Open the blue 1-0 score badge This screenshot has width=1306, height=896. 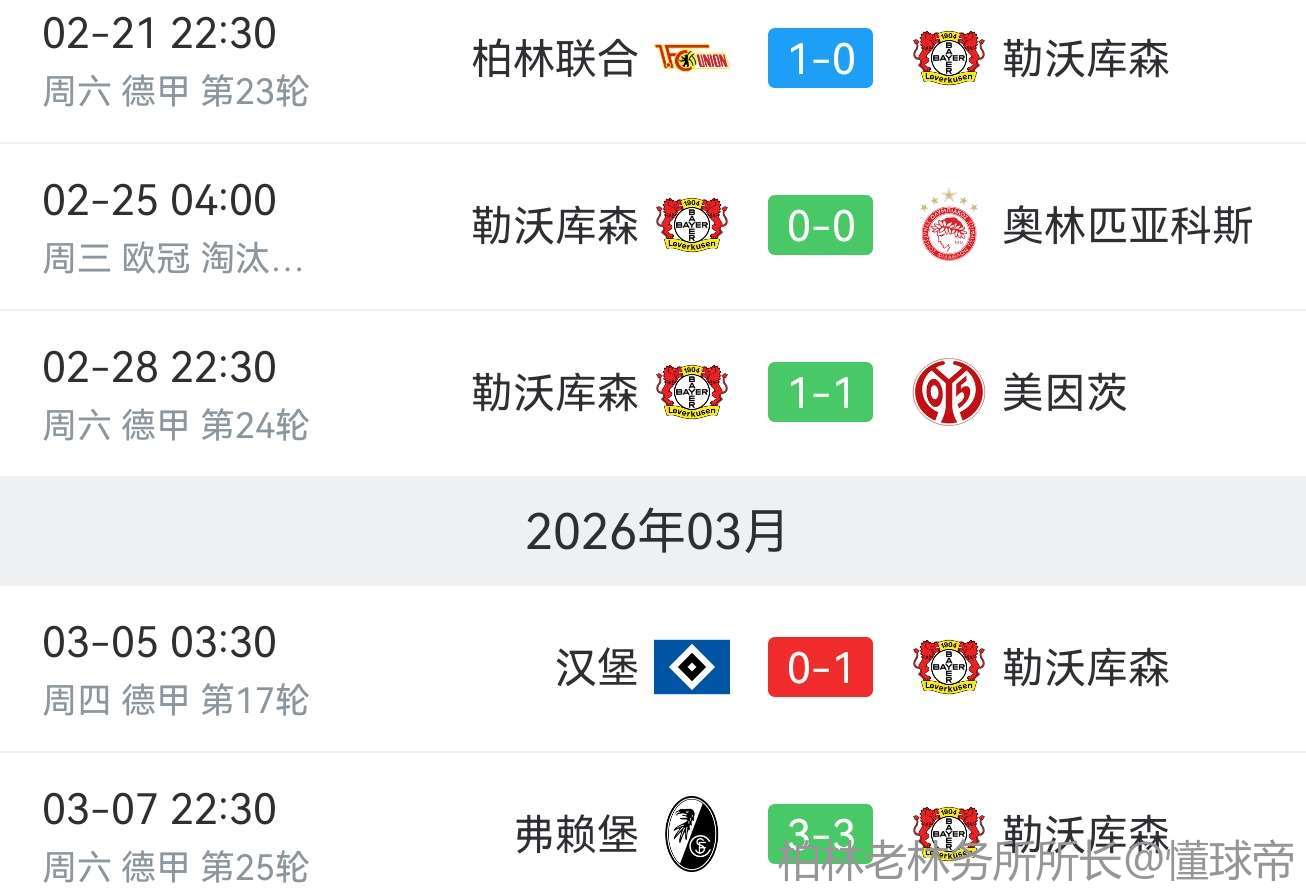820,59
